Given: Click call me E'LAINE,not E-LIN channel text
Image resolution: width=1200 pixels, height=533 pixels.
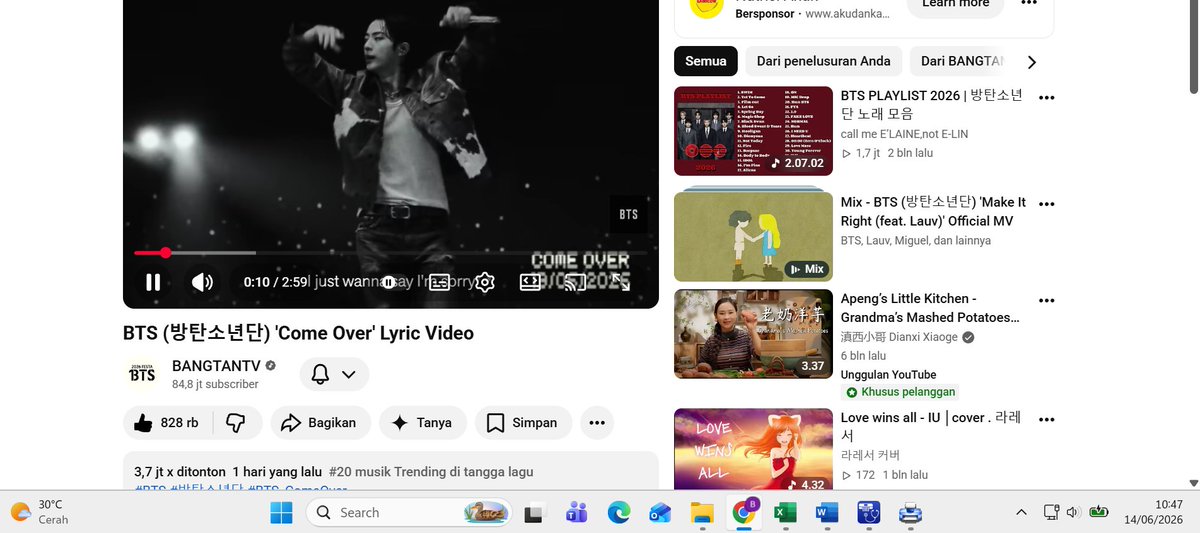Looking at the screenshot, I should 904,134.
